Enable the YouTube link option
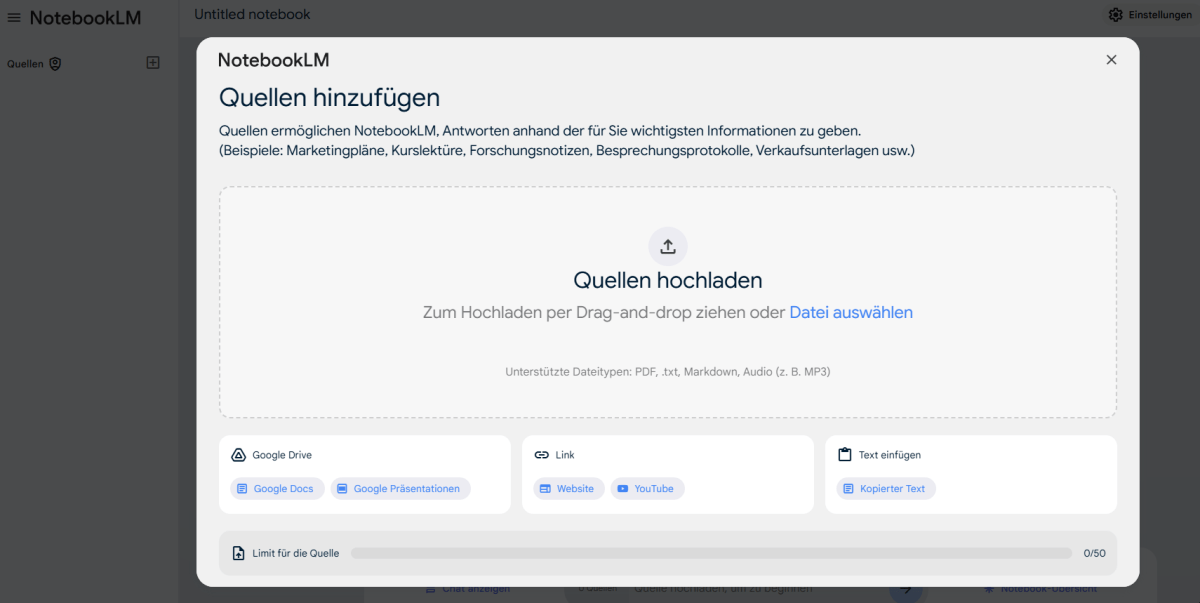The width and height of the screenshot is (1200, 603). pos(647,488)
